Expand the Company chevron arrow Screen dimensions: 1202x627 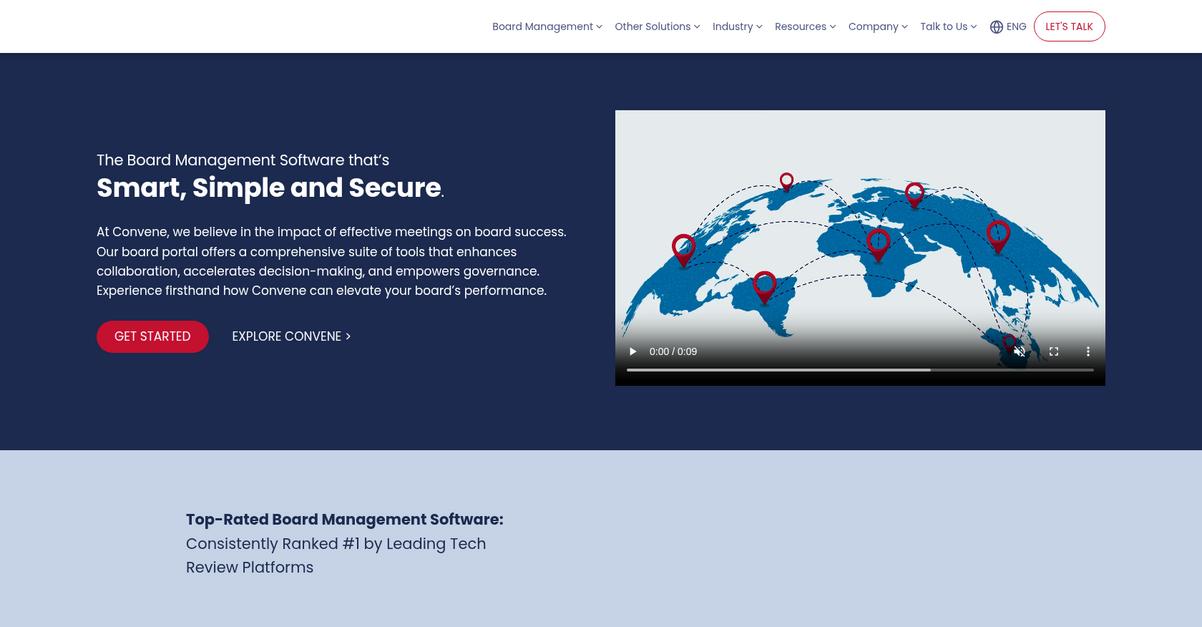(904, 27)
